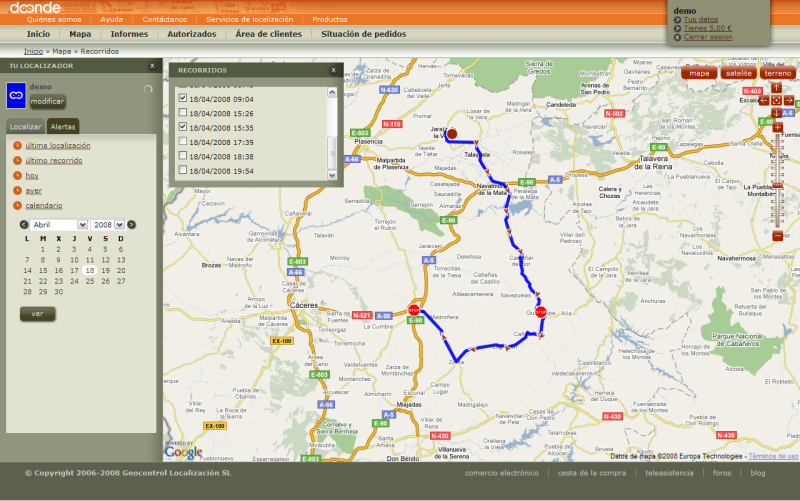Click the map zoom slider handle
The image size is (800, 501).
click(778, 185)
